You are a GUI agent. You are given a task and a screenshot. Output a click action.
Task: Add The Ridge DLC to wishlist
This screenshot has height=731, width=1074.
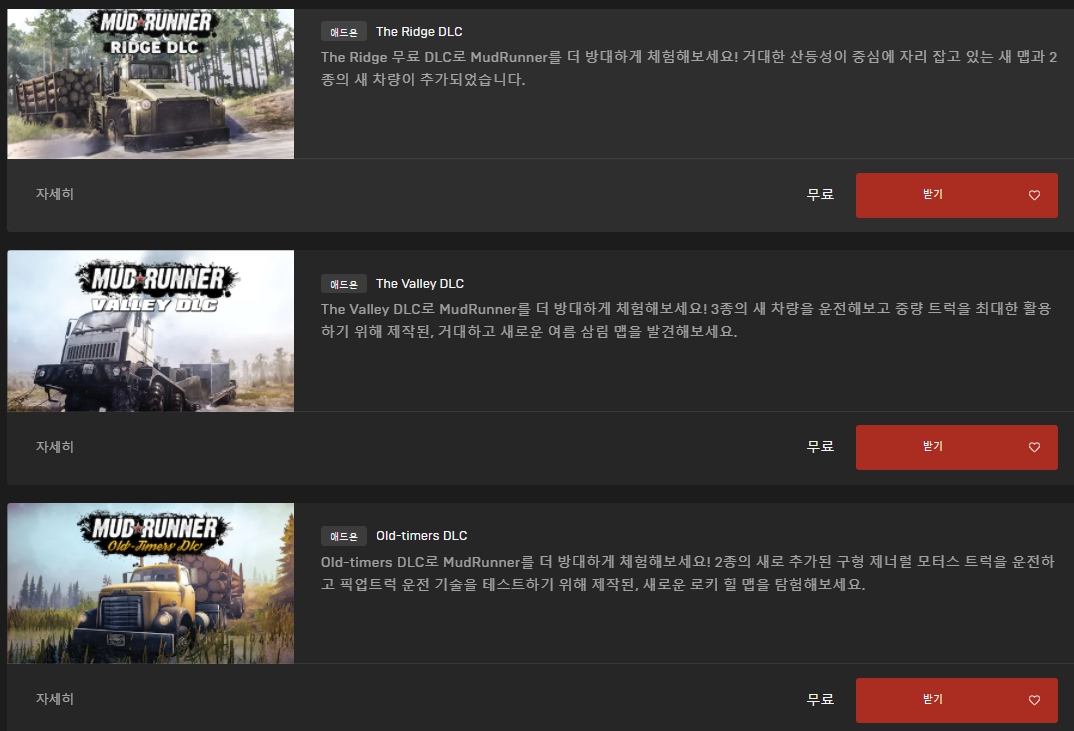coord(1034,195)
